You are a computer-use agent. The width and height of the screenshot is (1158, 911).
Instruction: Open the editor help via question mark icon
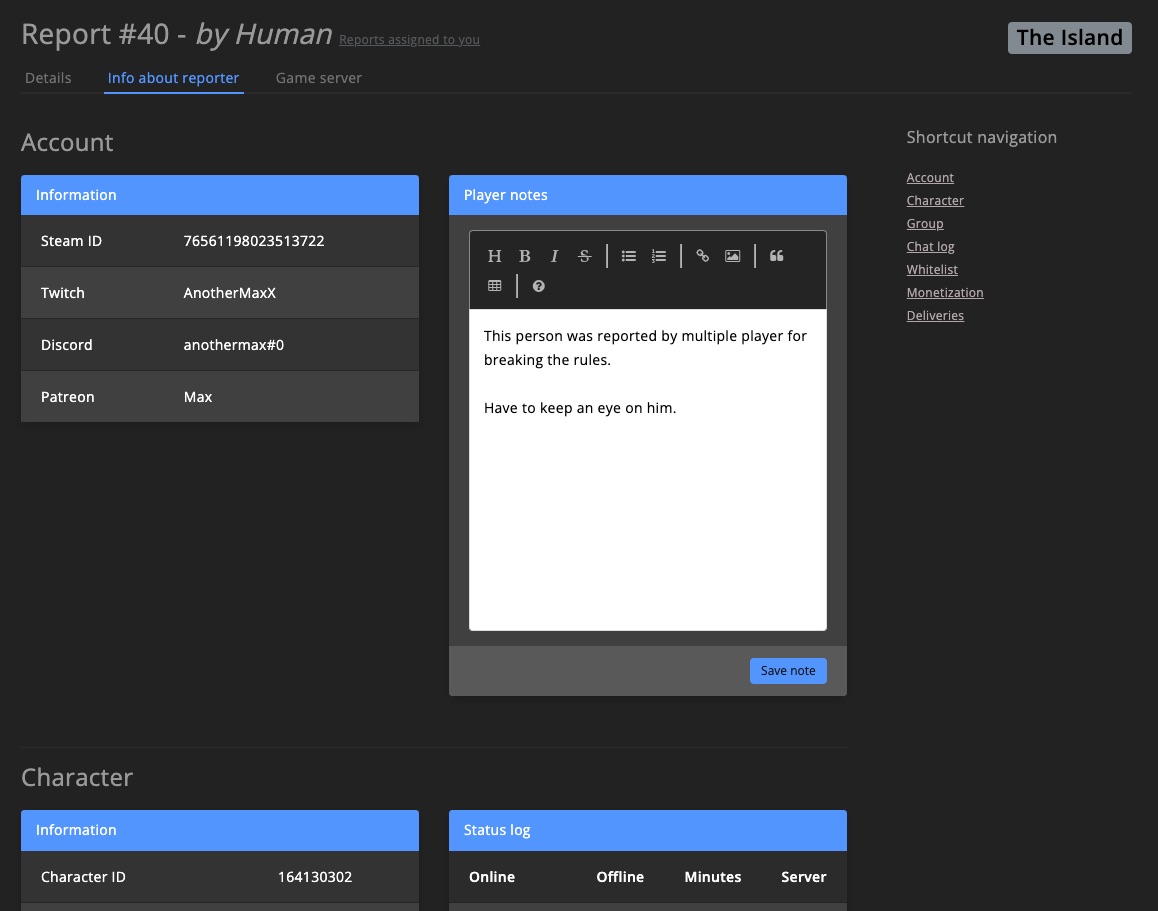(538, 285)
